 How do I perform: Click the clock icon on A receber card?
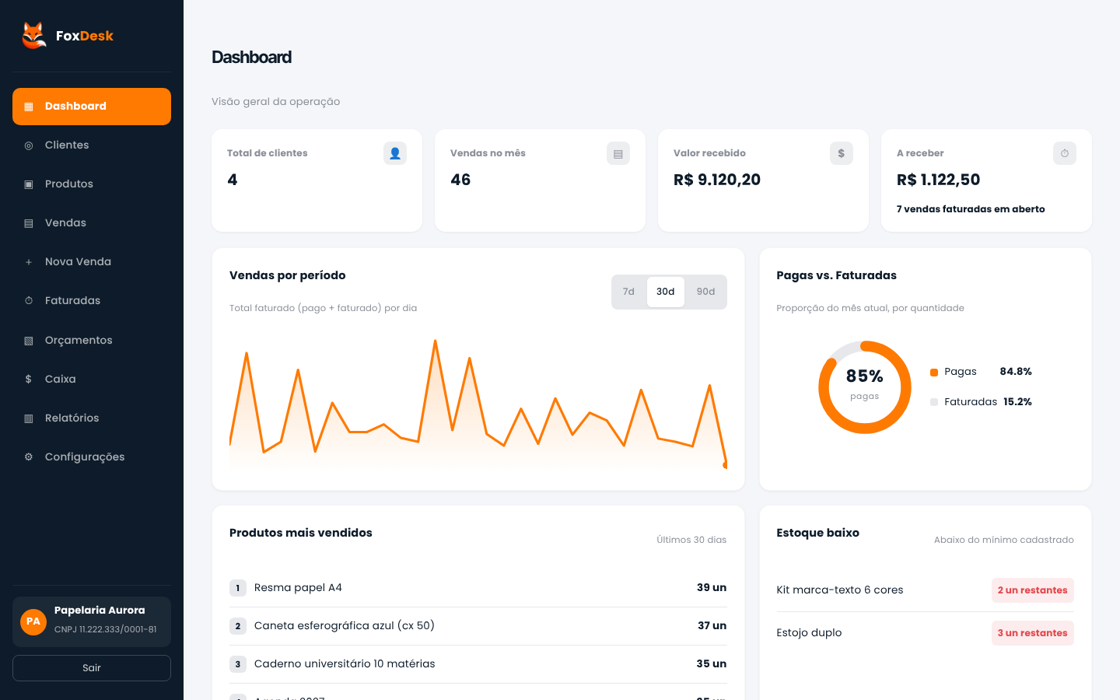click(1064, 154)
